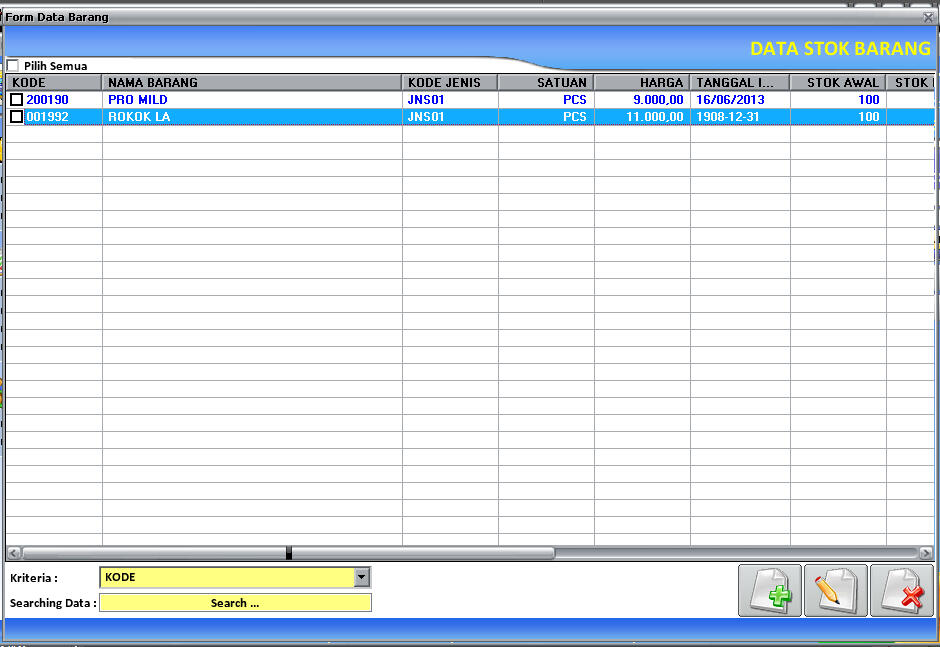Viewport: 940px width, 647px height.
Task: Click the edit item pencil icon button
Action: [x=836, y=590]
